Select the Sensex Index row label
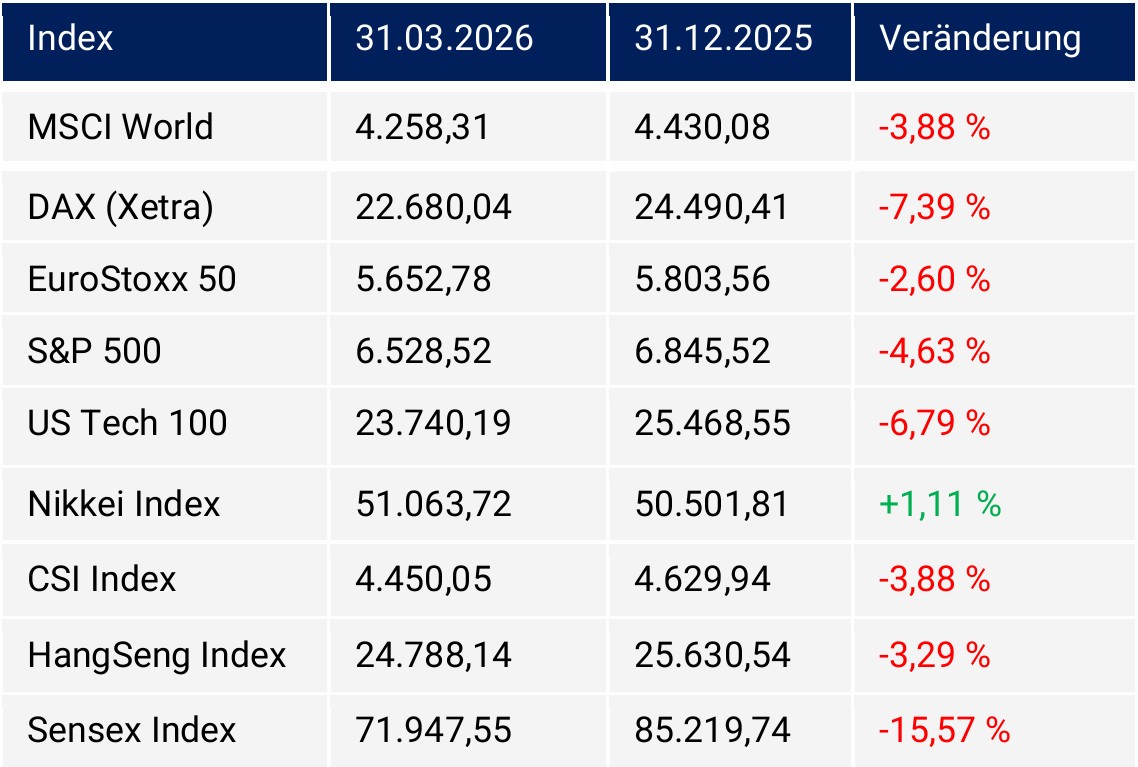 [132, 730]
